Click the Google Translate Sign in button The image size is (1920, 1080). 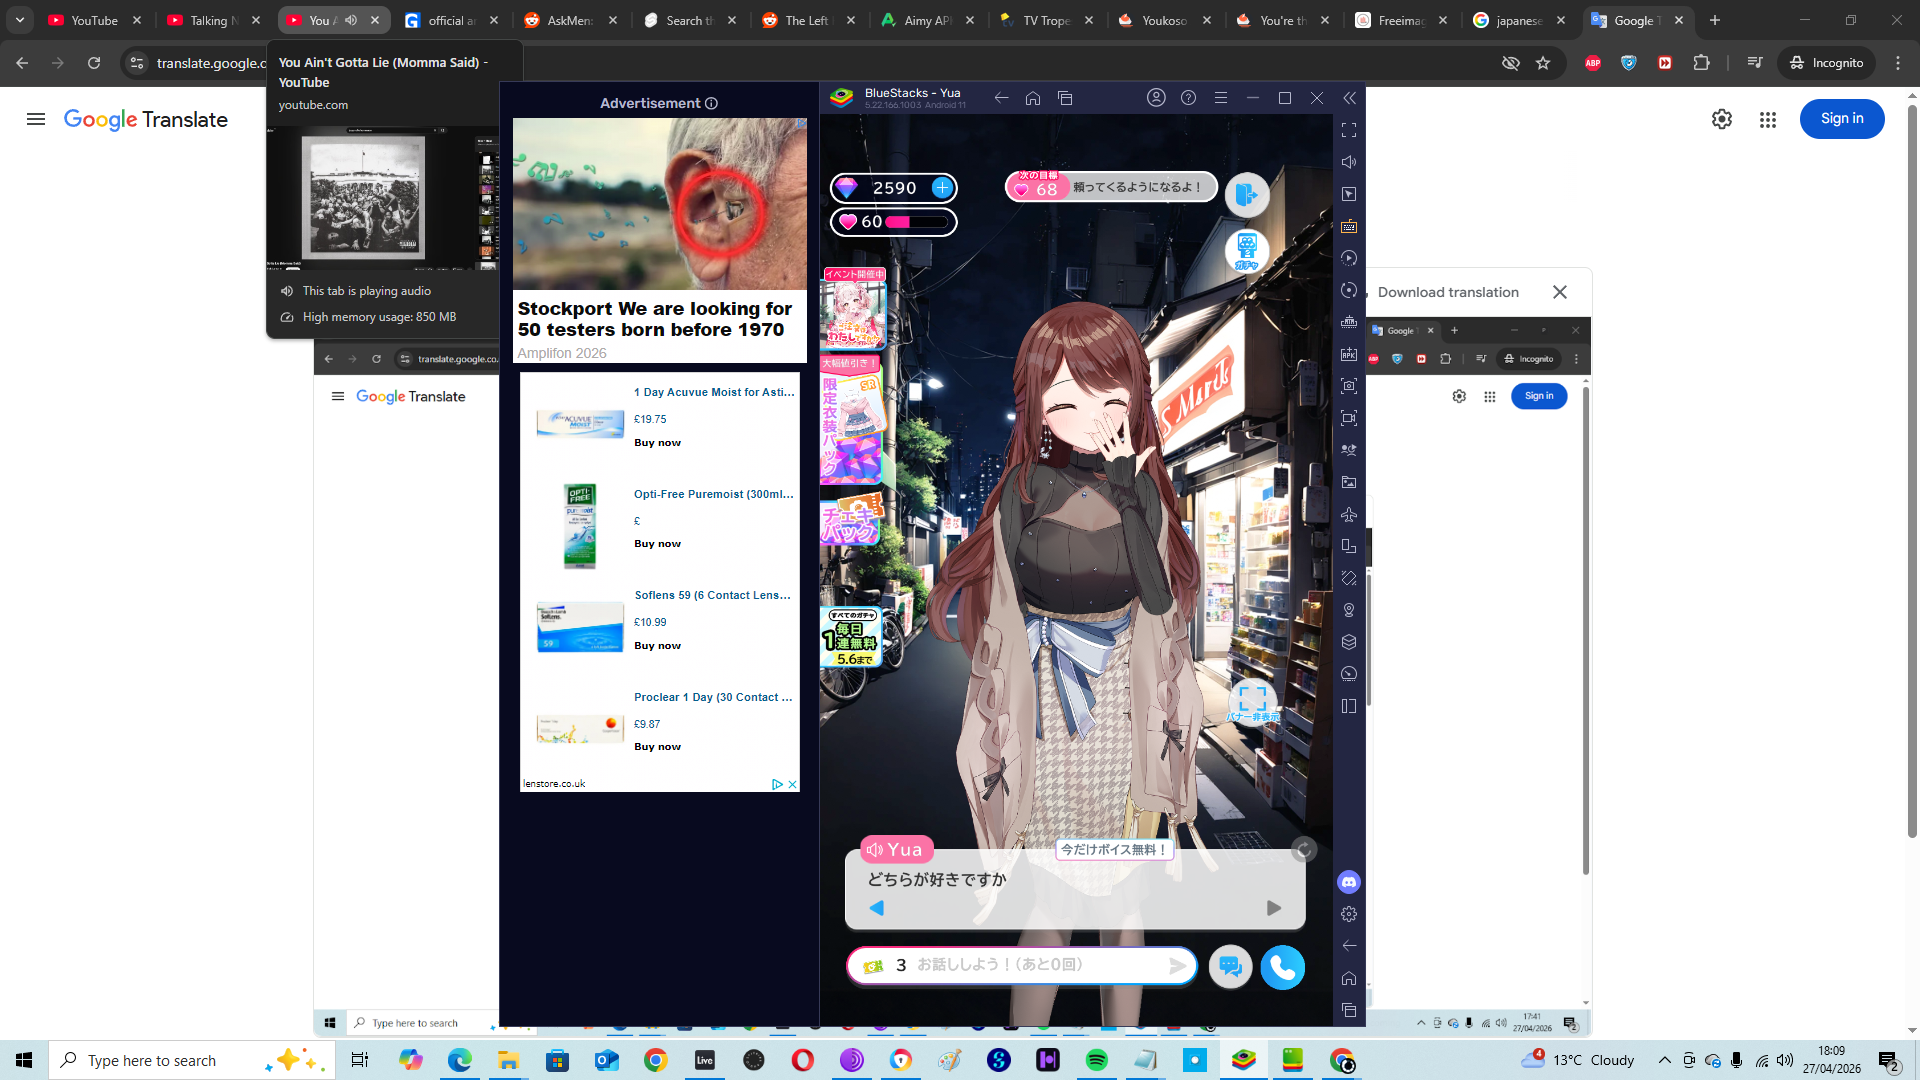1841,119
